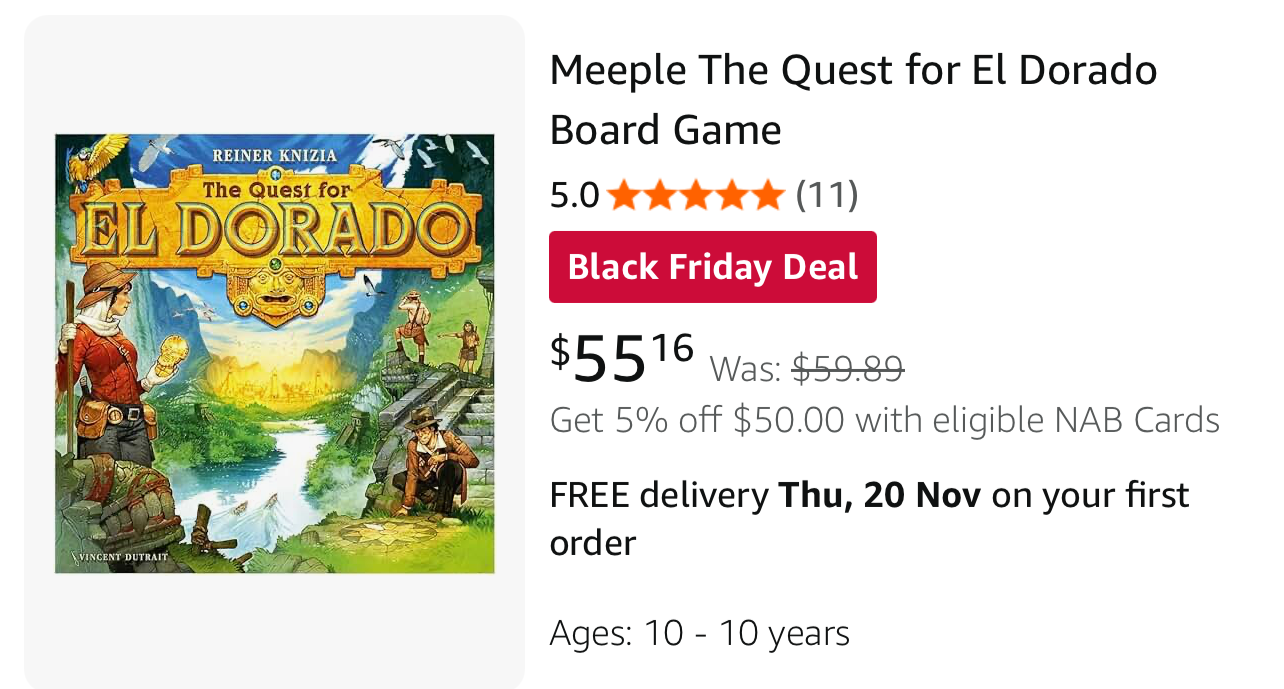Click the FREE delivery Thu, 20 Nov text
The height and width of the screenshot is (689, 1284).
point(765,495)
